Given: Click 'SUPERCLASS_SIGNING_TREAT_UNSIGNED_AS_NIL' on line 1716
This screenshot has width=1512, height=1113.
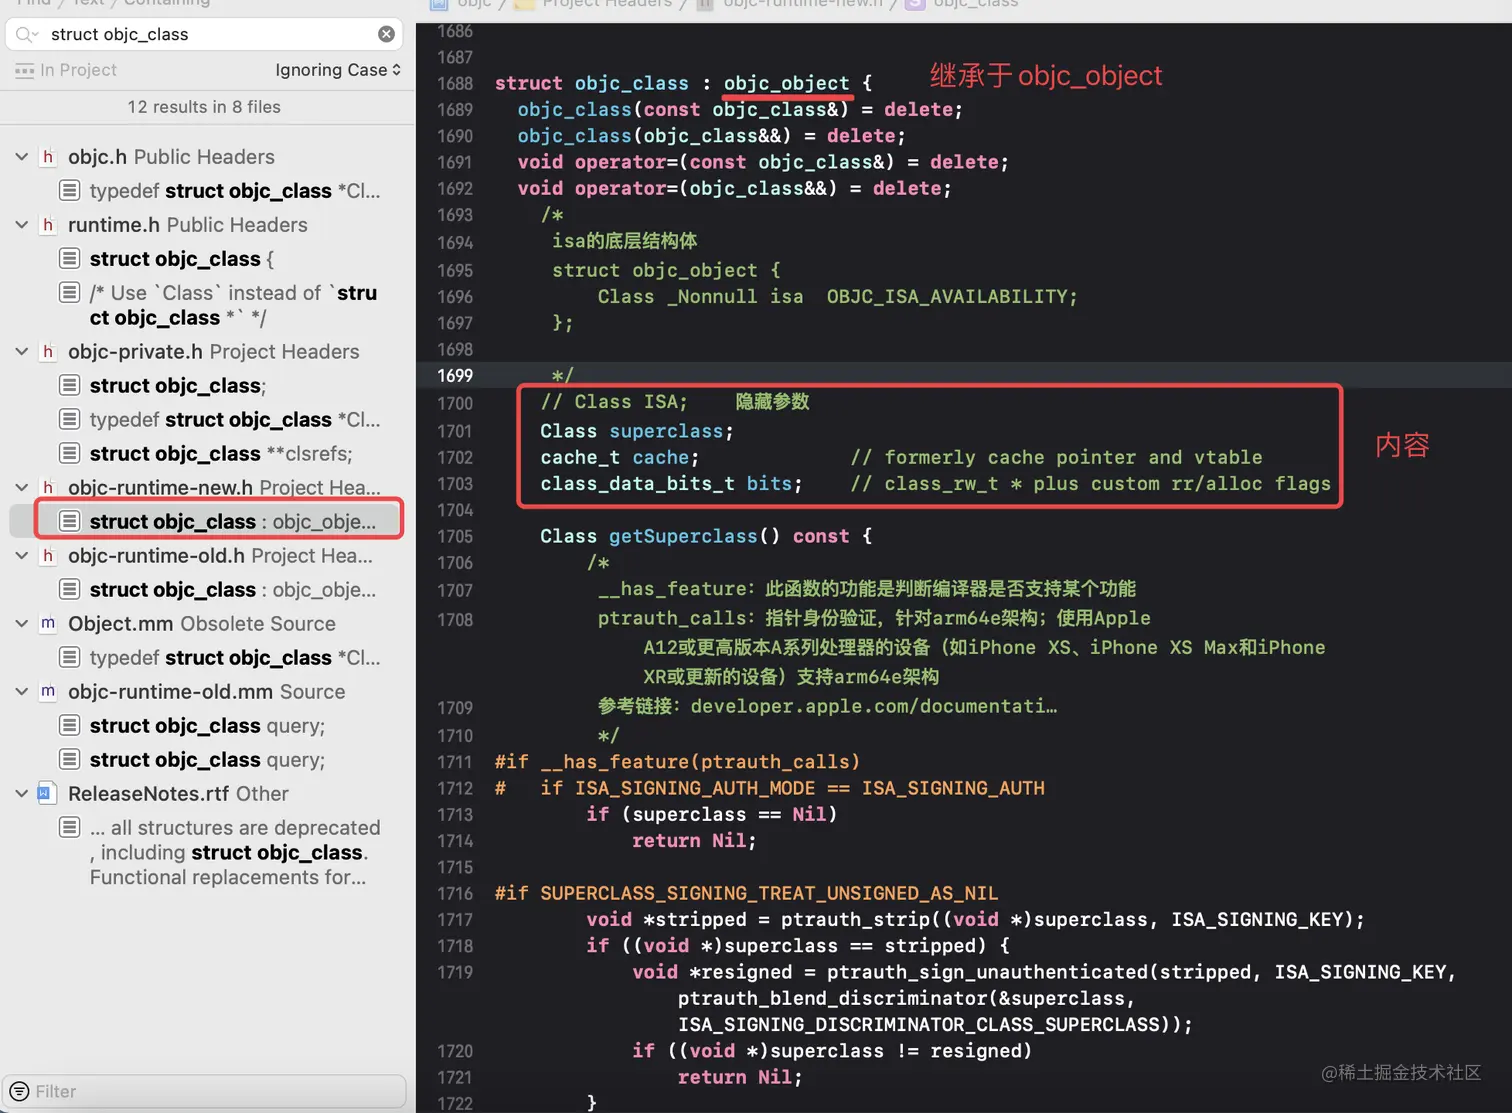Looking at the screenshot, I should [769, 893].
